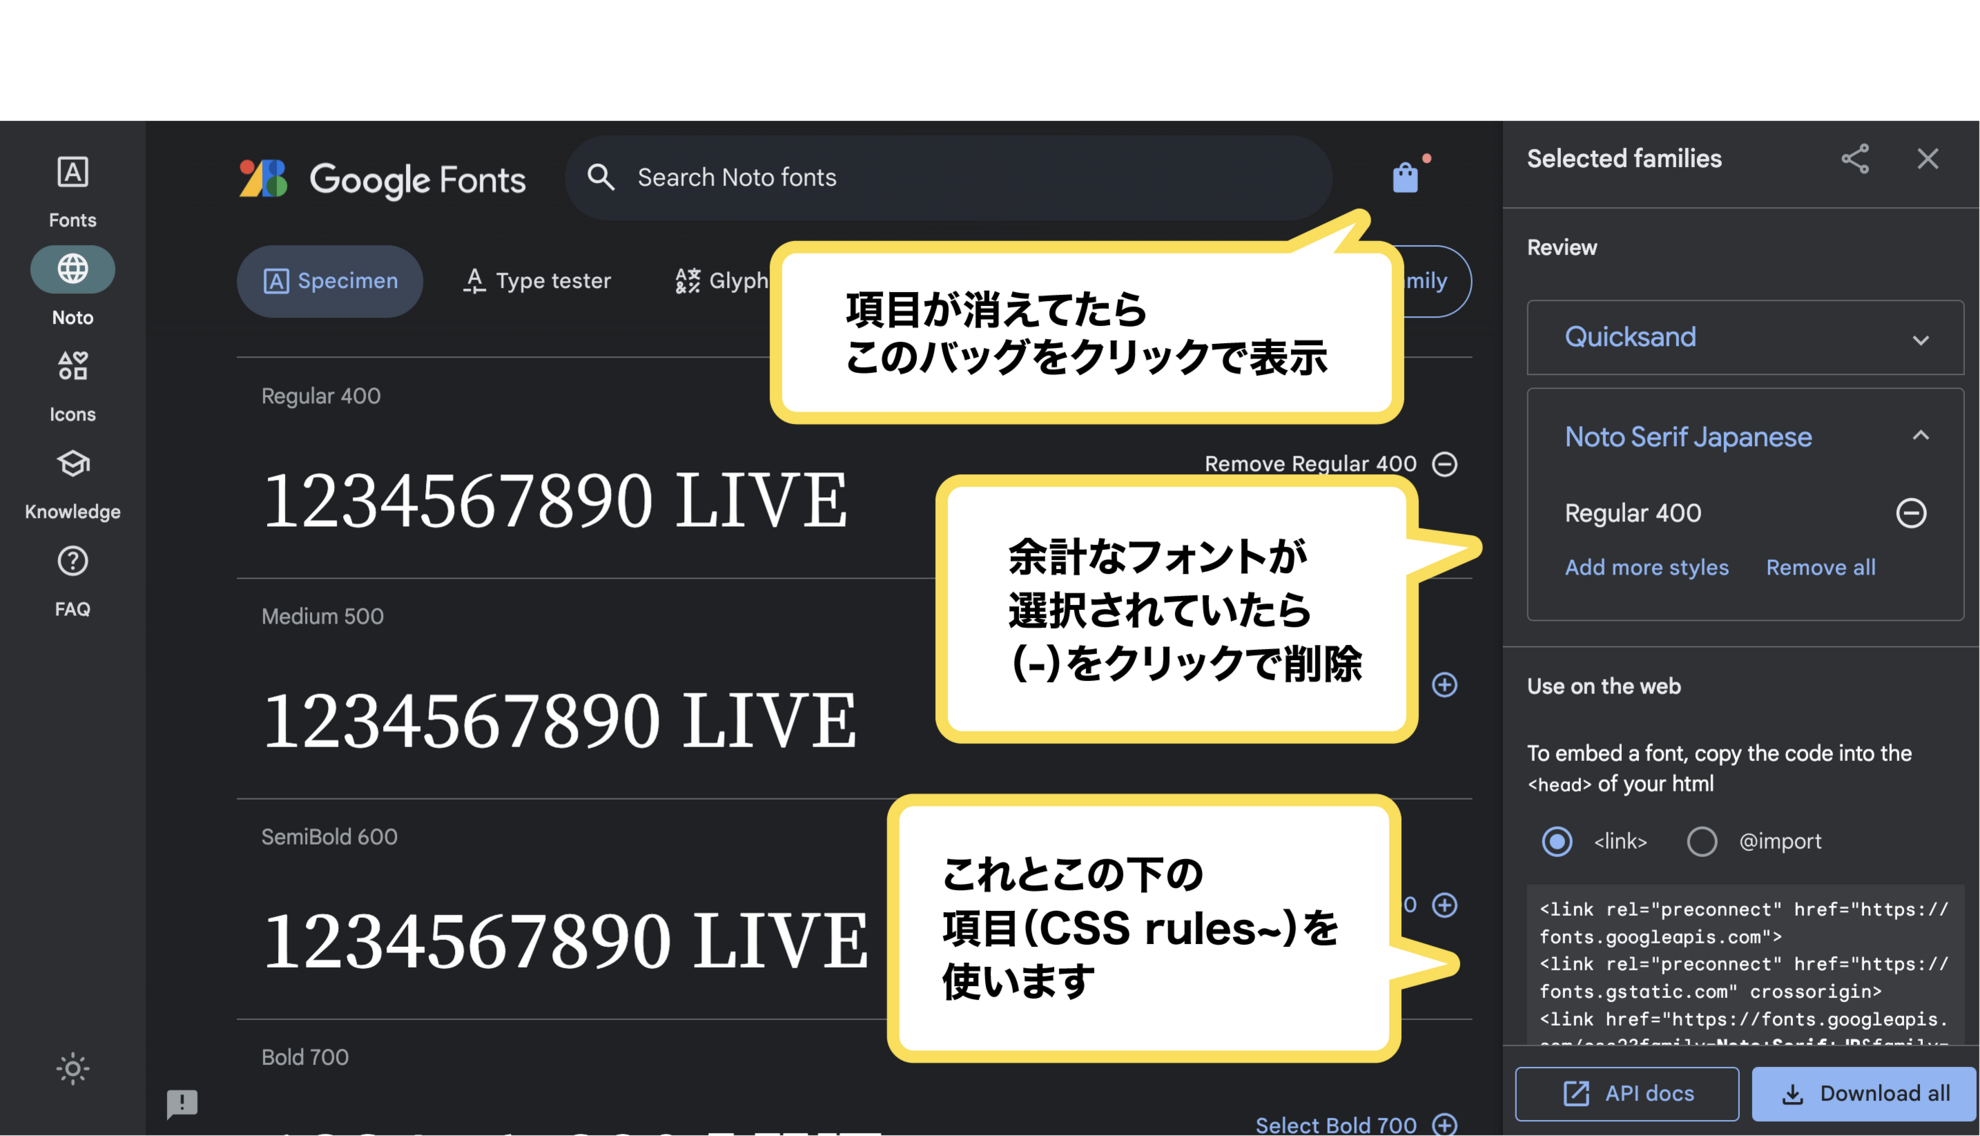The width and height of the screenshot is (1980, 1136).
Task: Open the Noto globe section
Action: pyautogui.click(x=72, y=288)
